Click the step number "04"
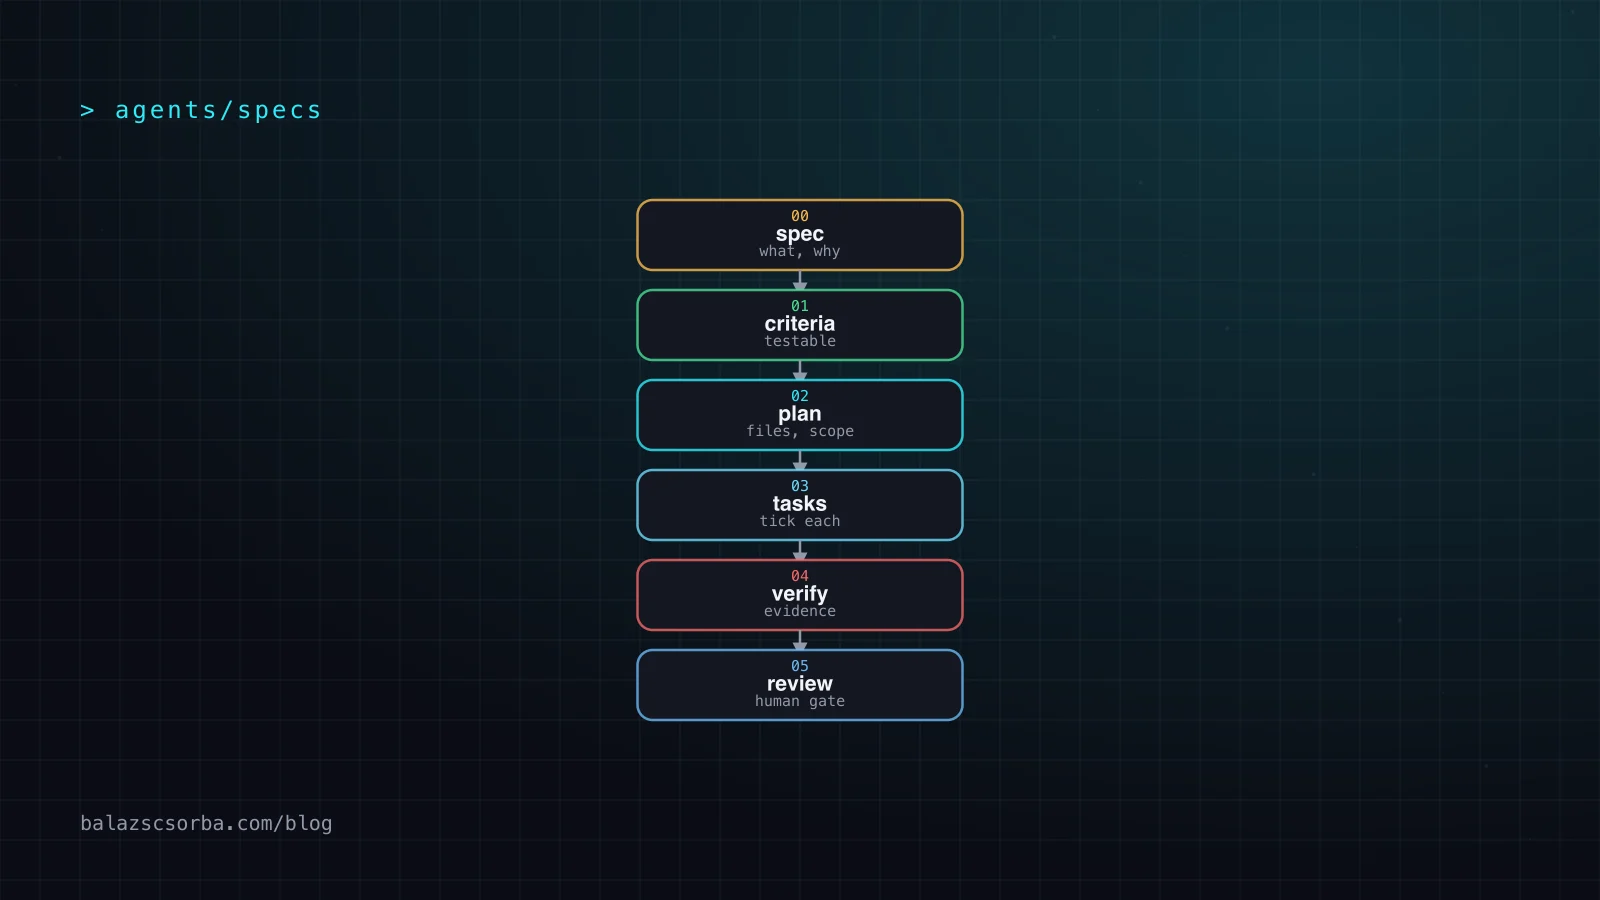1600x900 pixels. 800,576
